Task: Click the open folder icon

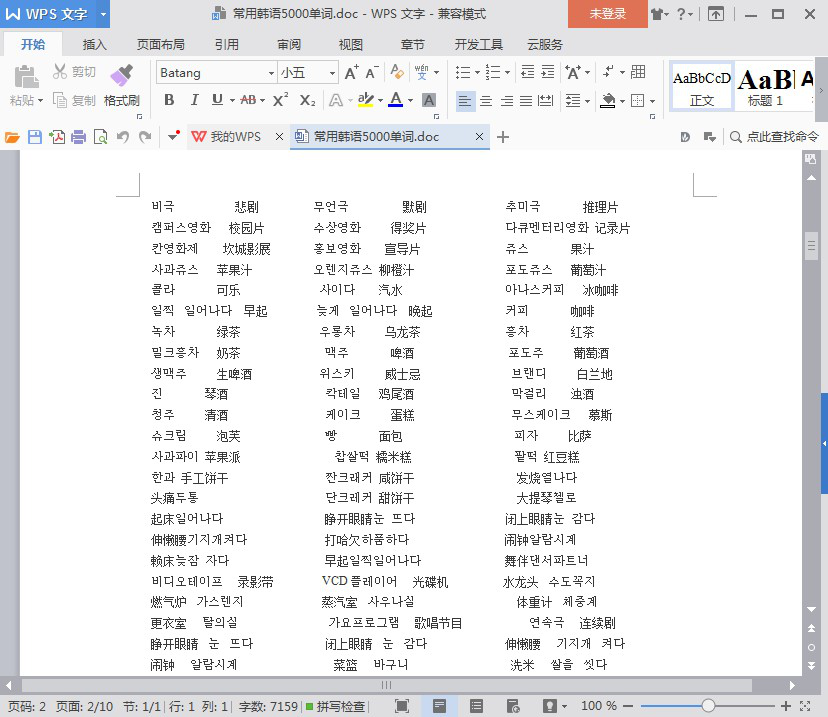Action: (12, 137)
